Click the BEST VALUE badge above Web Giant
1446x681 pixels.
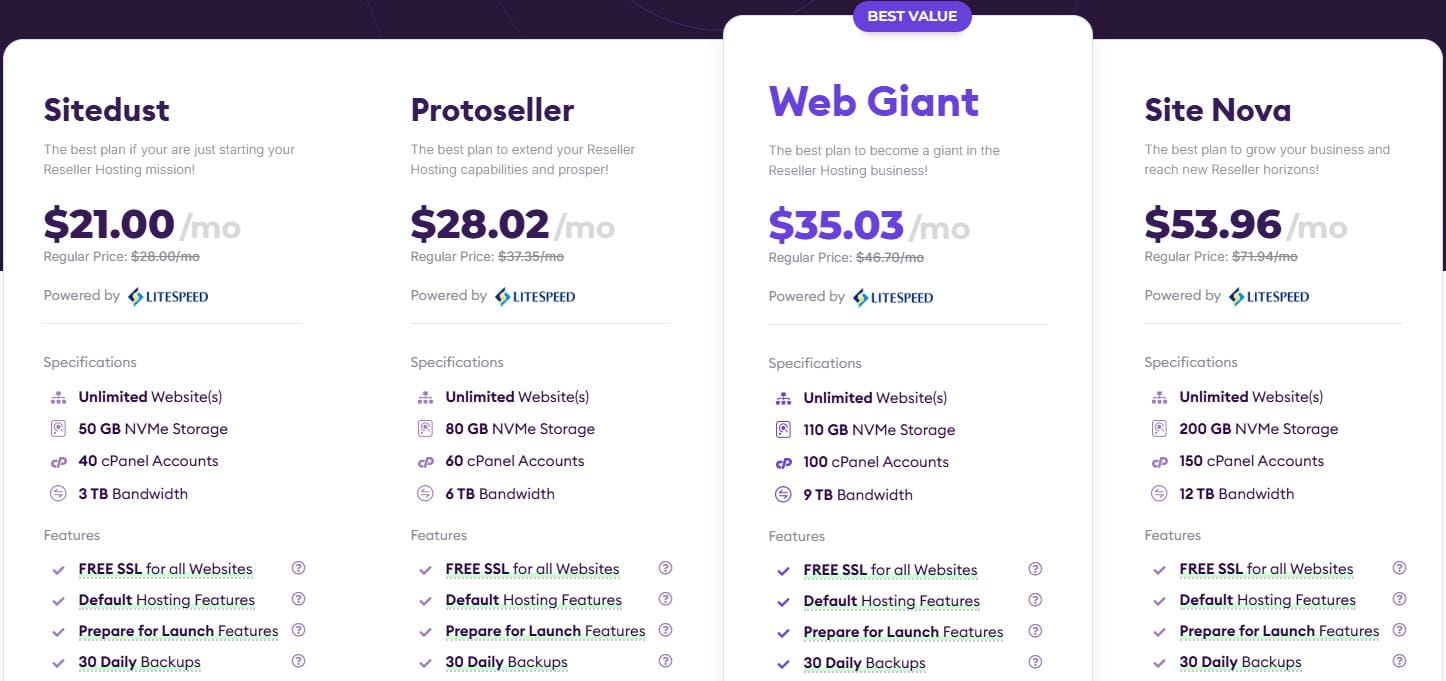911,16
